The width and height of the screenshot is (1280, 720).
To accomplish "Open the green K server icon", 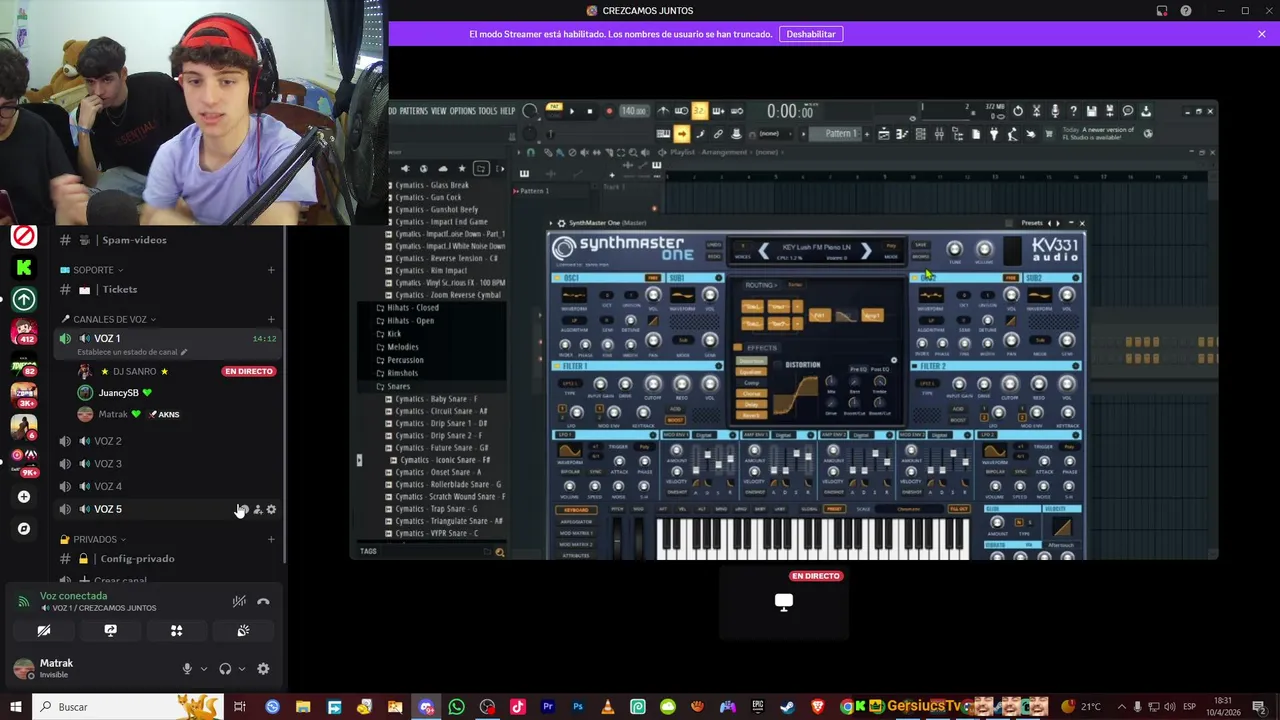I will pyautogui.click(x=24, y=267).
